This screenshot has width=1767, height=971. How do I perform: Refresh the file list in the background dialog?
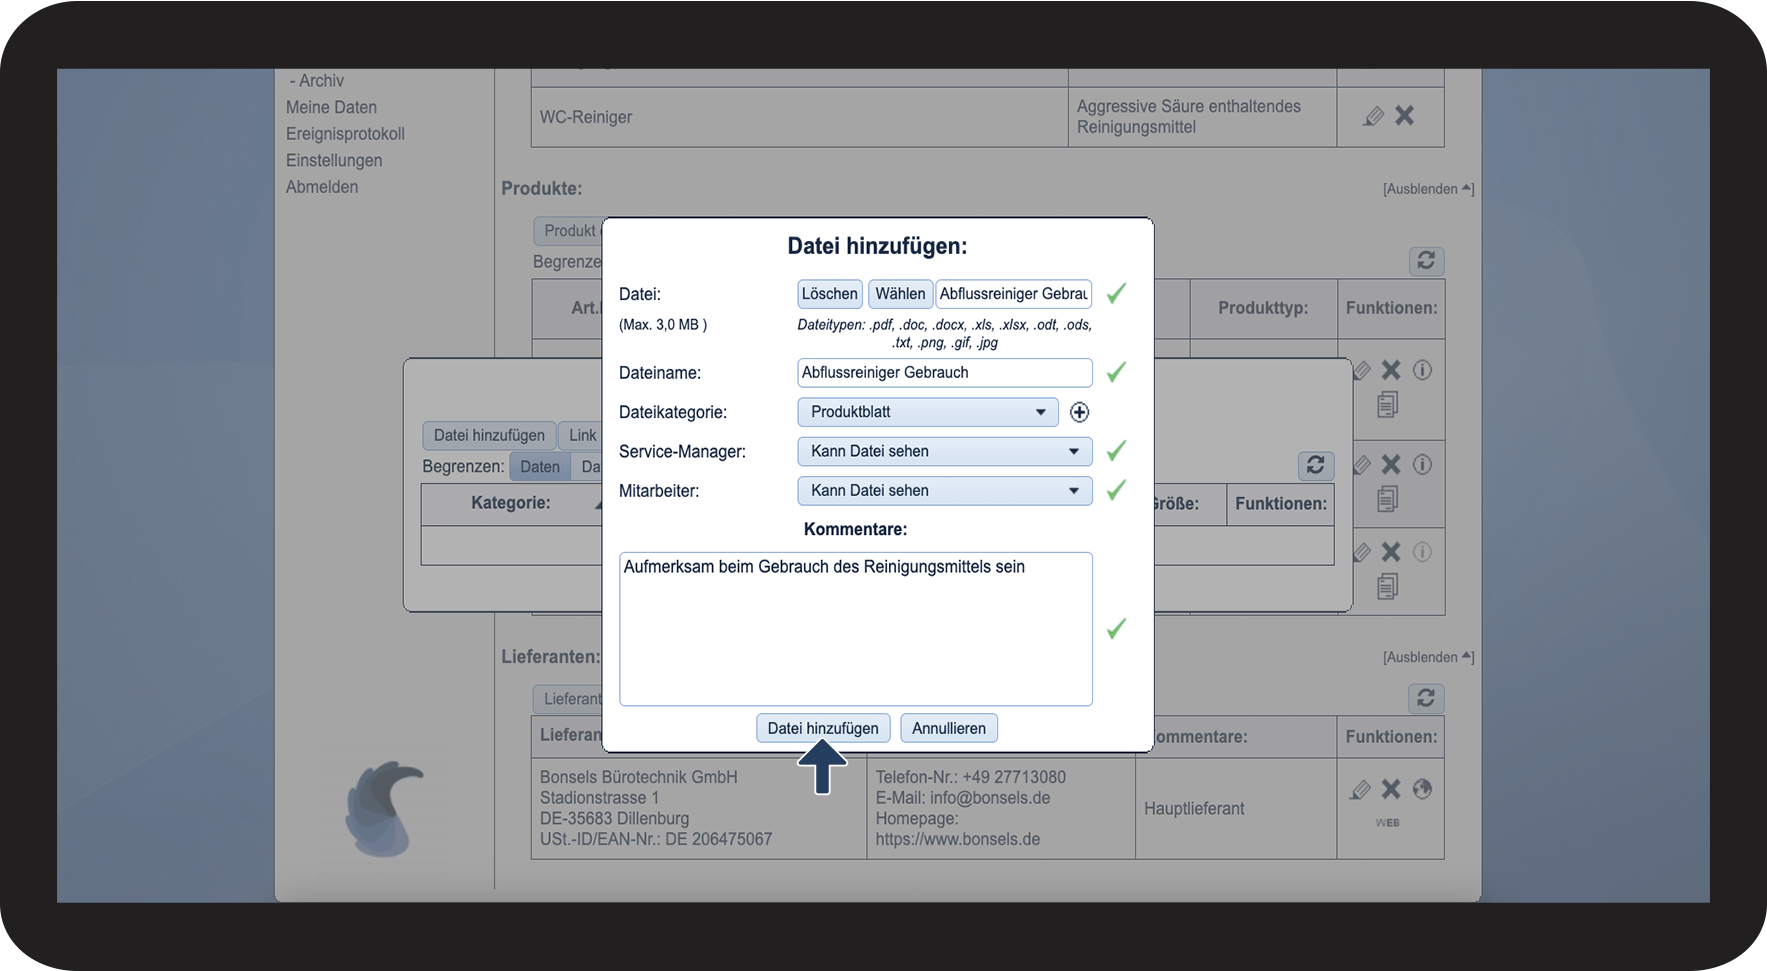pos(1316,465)
